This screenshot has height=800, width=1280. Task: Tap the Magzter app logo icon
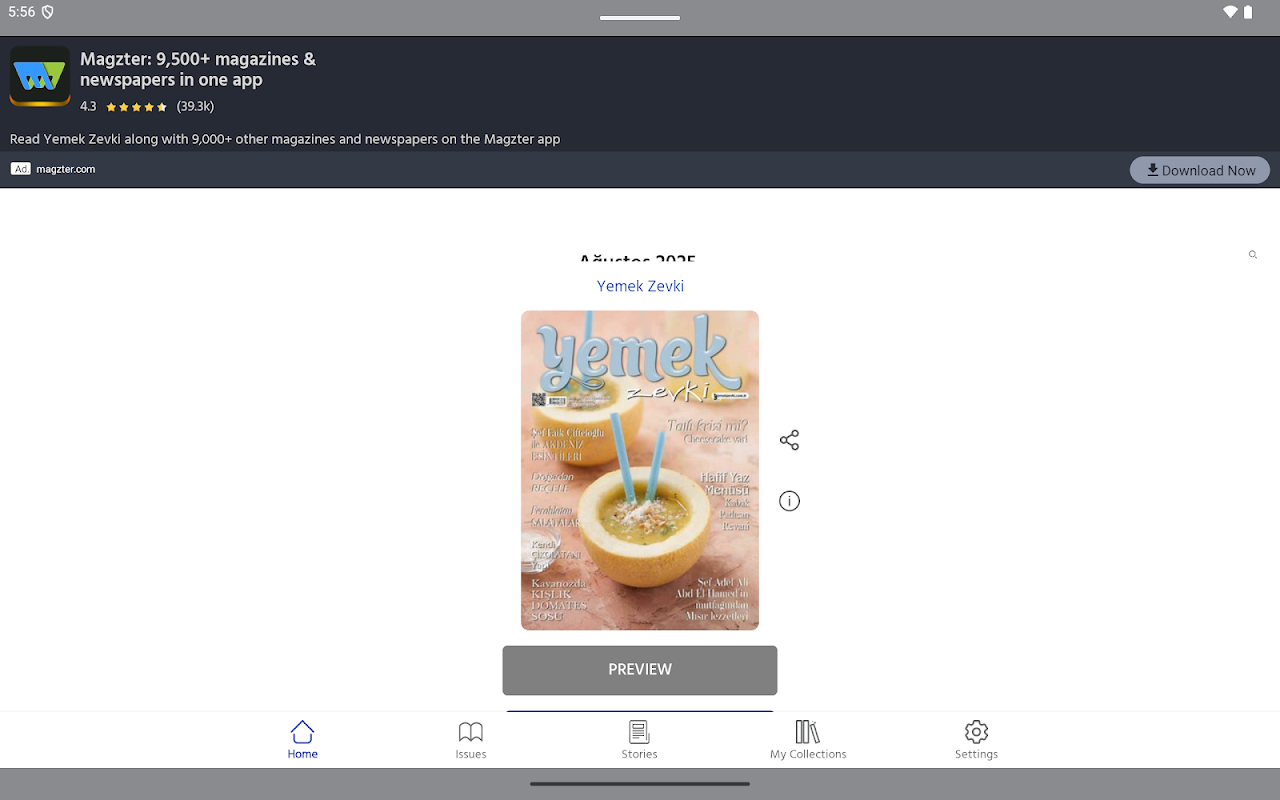tap(40, 76)
